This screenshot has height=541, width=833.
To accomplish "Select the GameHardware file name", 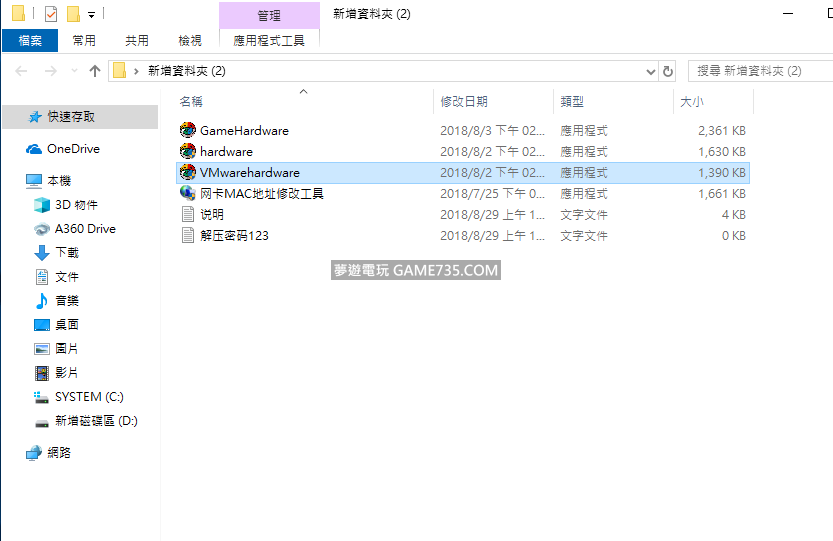I will pos(244,131).
